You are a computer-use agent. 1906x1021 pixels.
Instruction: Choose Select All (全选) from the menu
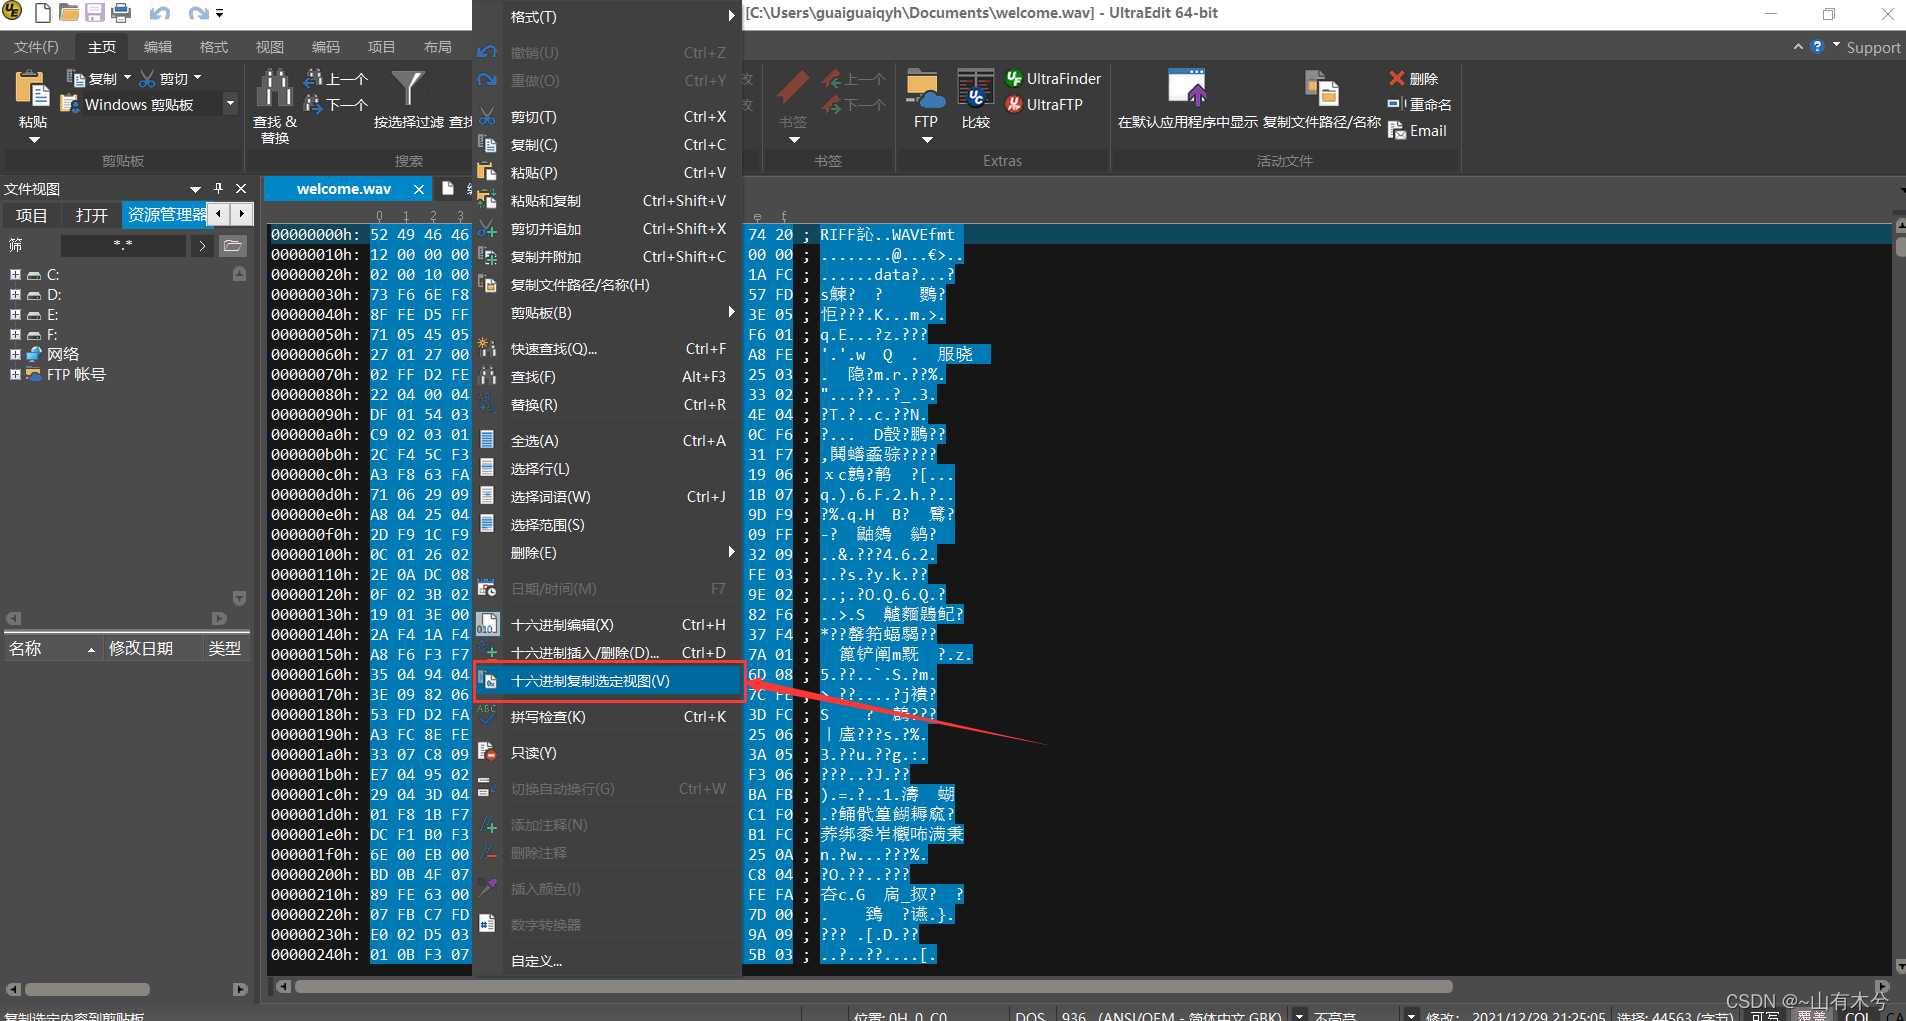pyautogui.click(x=608, y=441)
